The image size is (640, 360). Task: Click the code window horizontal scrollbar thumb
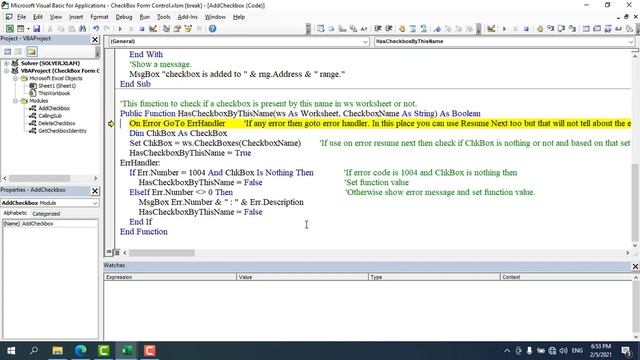point(162,253)
